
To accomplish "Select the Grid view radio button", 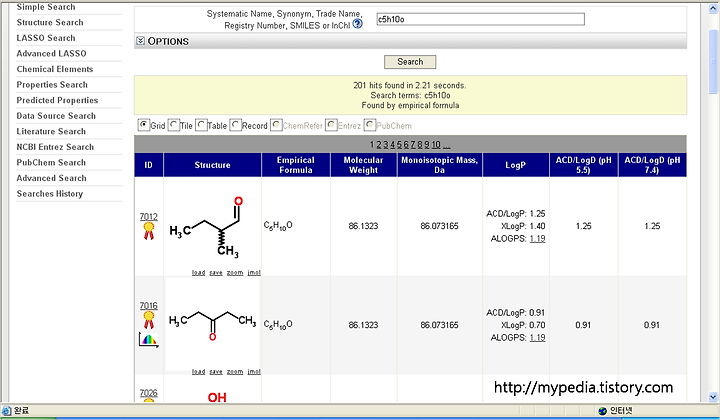I will coord(144,125).
